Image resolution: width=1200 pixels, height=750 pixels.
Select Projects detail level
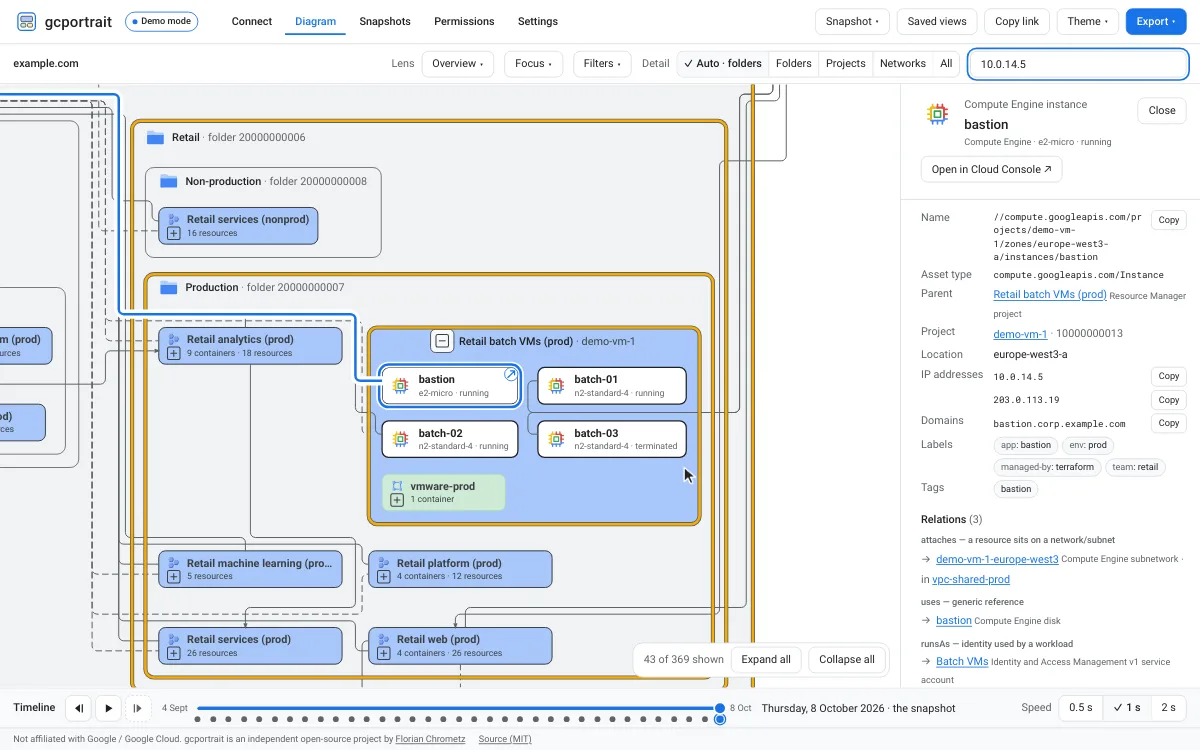[x=846, y=63]
